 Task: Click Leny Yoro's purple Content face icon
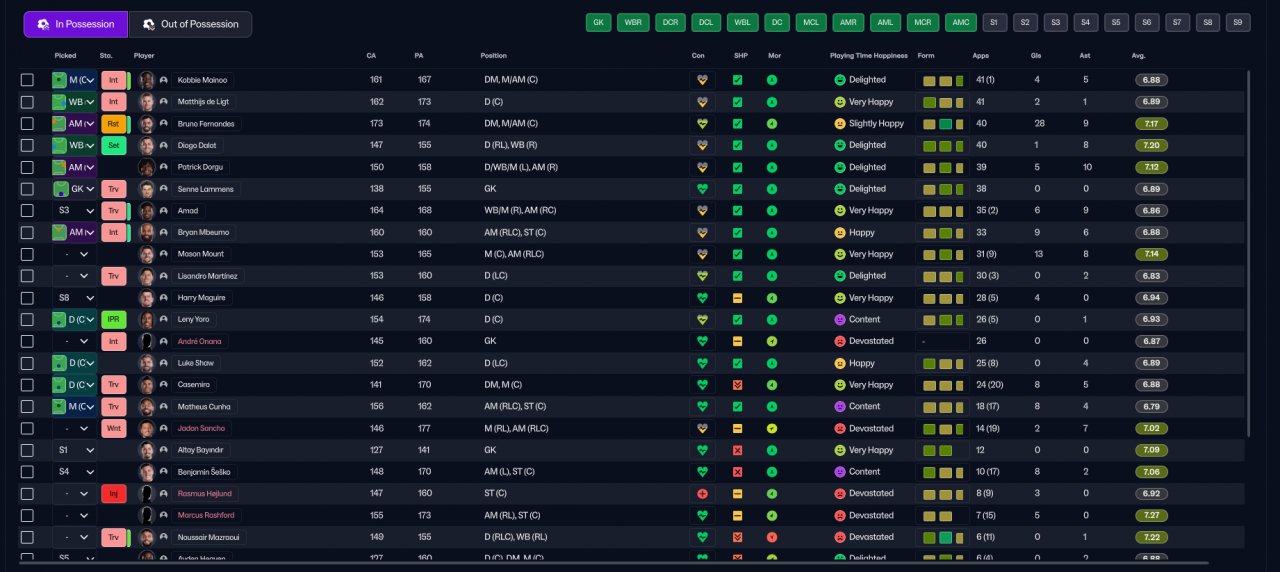840,320
